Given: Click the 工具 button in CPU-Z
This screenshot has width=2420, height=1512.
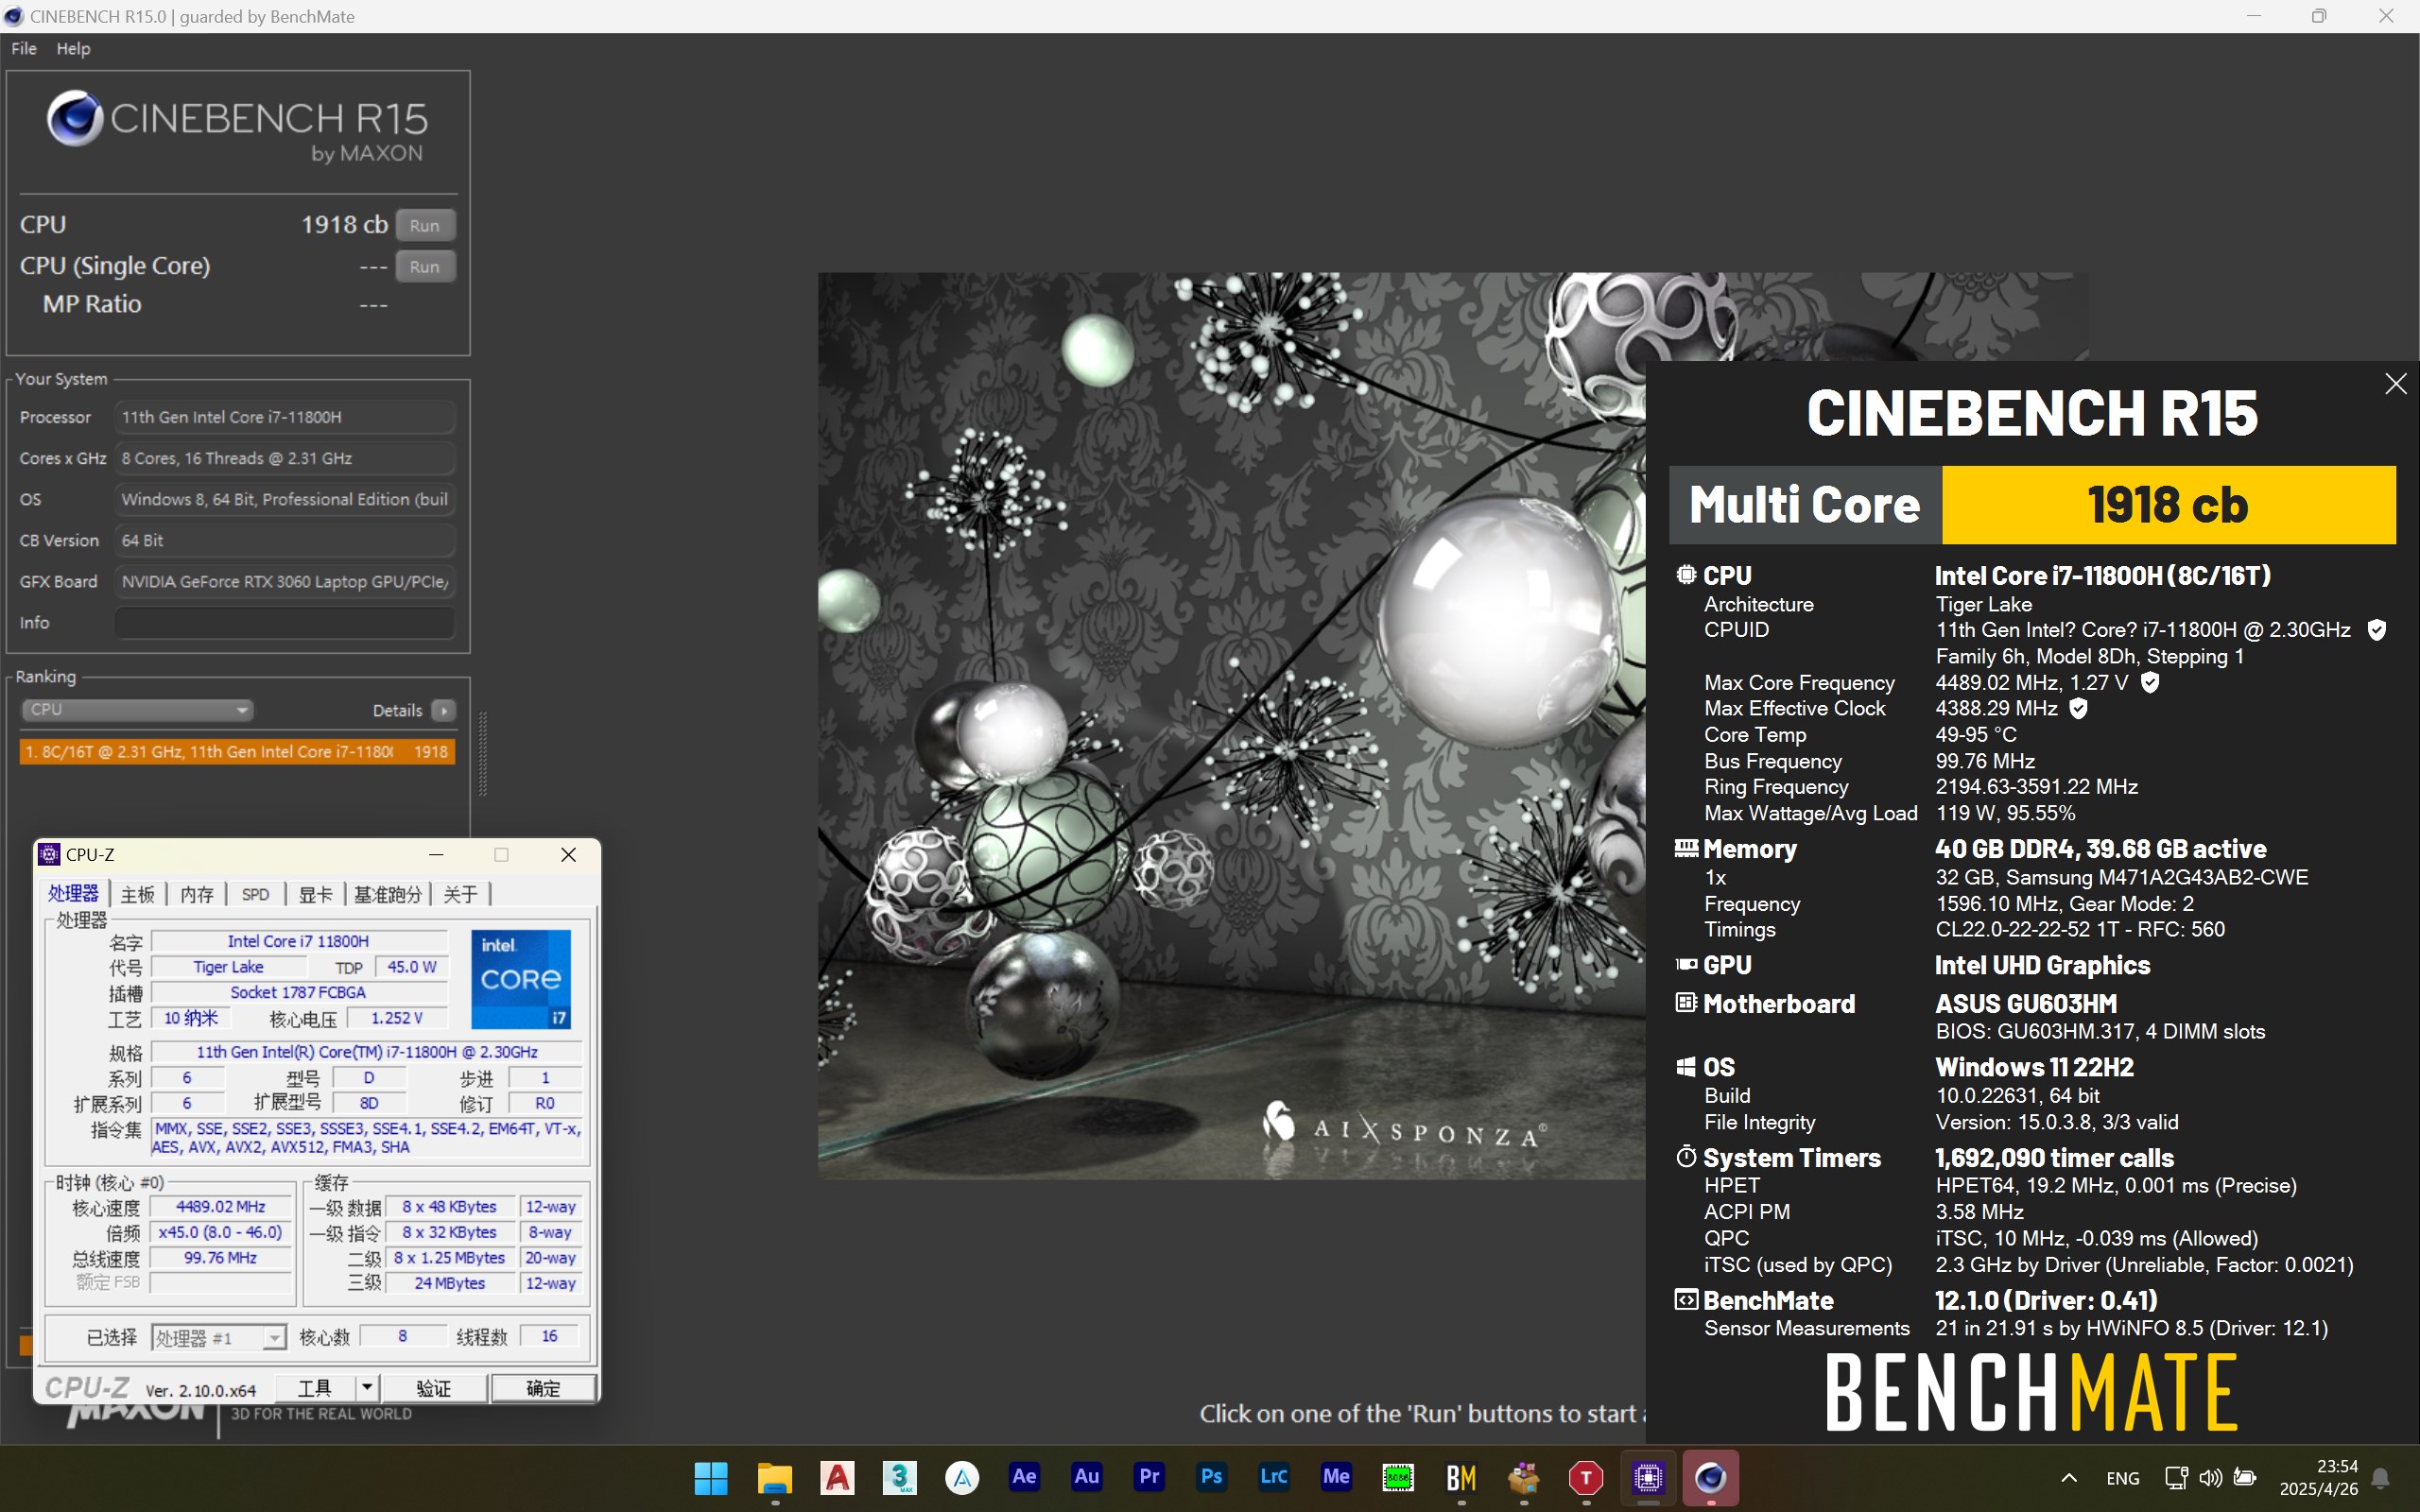Looking at the screenshot, I should tap(315, 1388).
